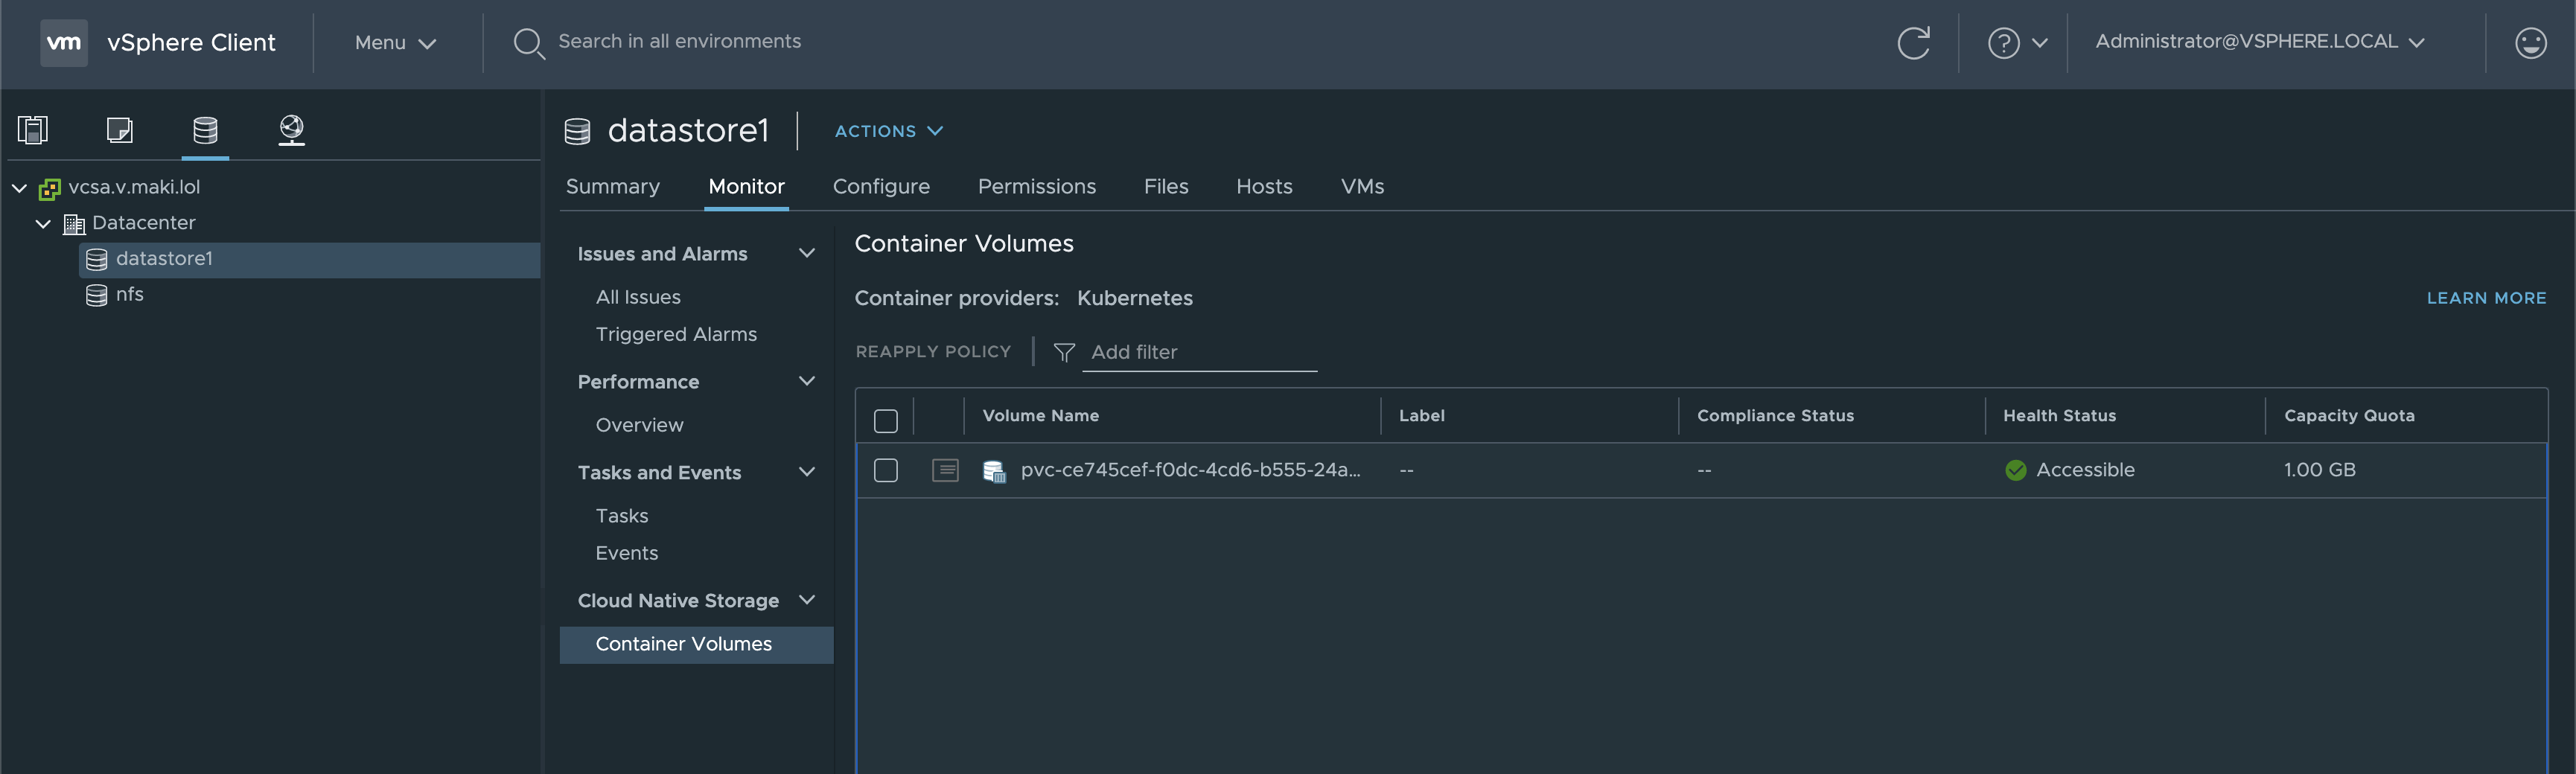
Task: Click the volume icon beside pvc-ce745cef
Action: [x=994, y=471]
